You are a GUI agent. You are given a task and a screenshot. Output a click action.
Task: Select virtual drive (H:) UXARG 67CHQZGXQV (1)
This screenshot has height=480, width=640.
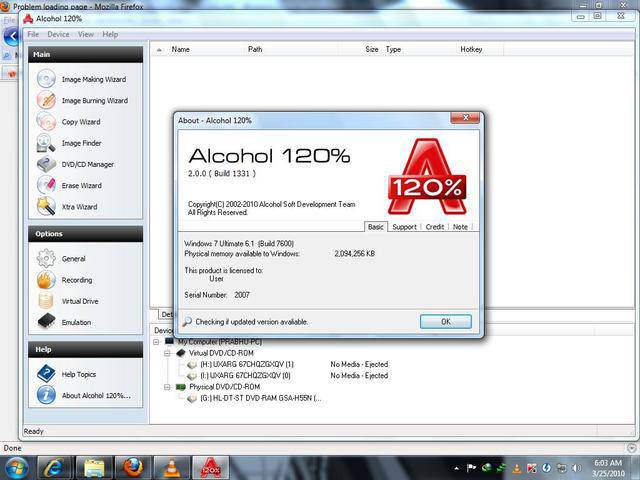pos(247,364)
